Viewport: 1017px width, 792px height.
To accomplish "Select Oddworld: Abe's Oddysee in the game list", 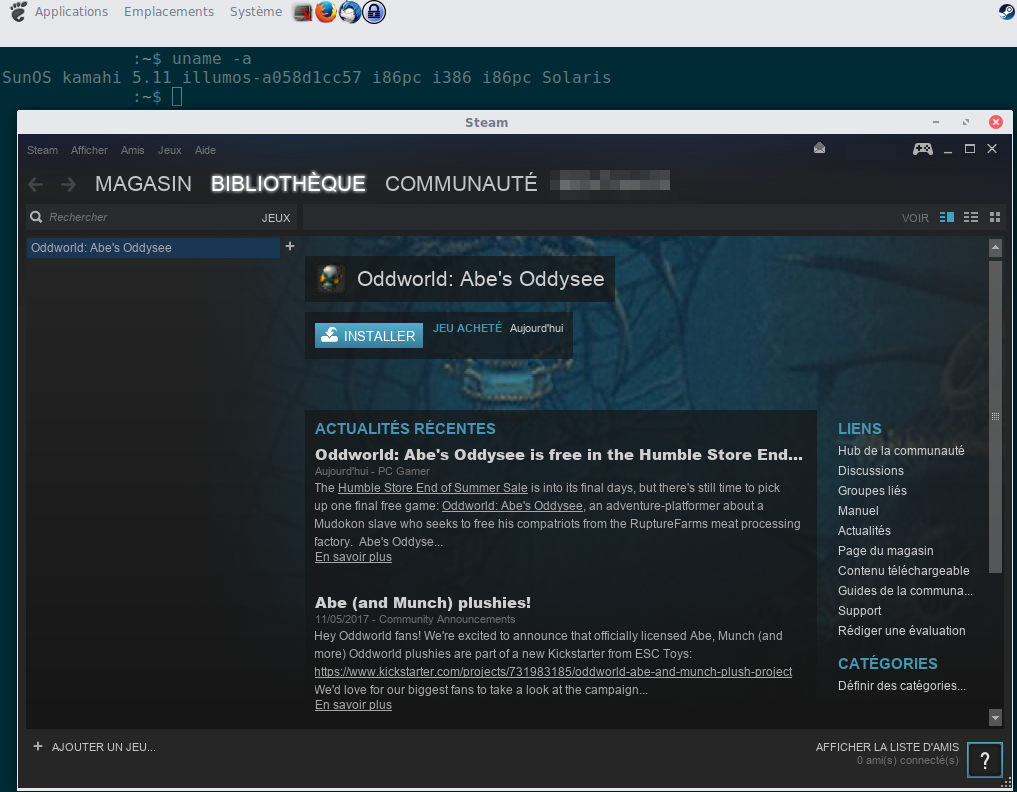I will (x=153, y=248).
